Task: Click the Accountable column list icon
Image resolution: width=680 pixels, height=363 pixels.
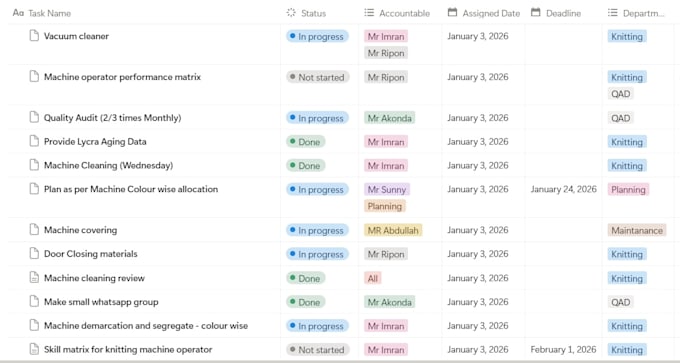Action: click(369, 13)
